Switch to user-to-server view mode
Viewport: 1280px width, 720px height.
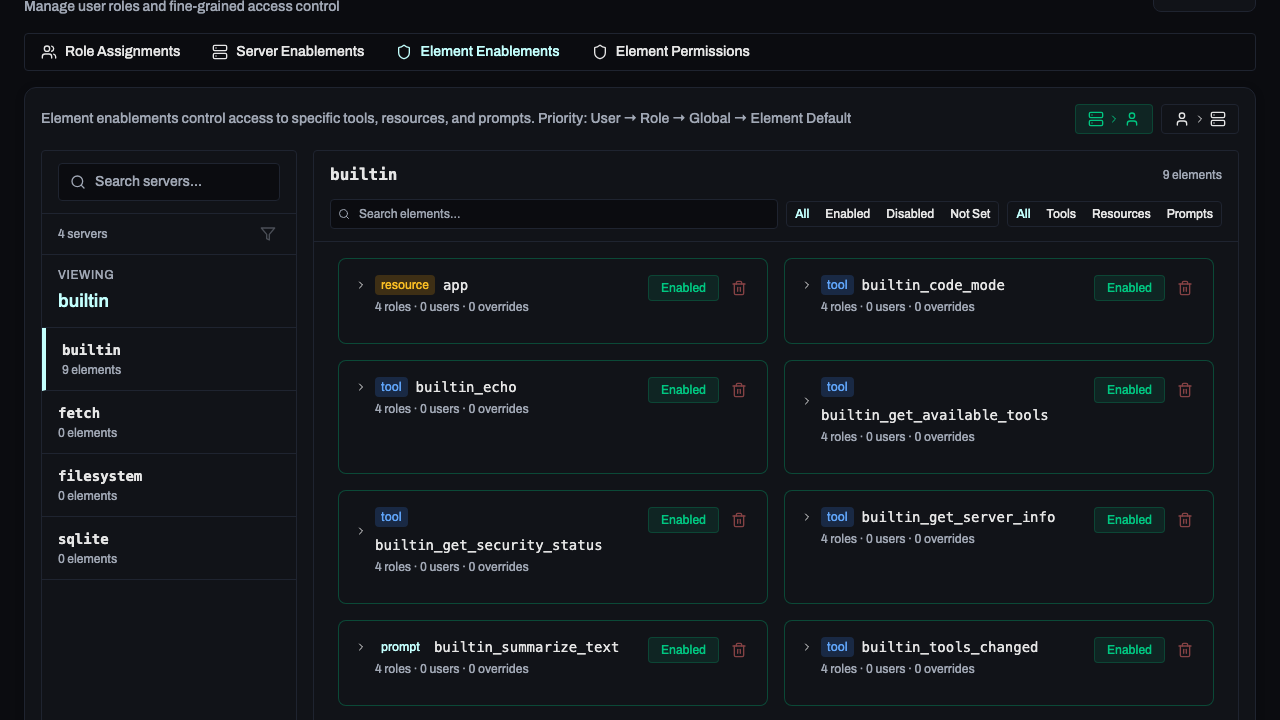click(x=1199, y=119)
